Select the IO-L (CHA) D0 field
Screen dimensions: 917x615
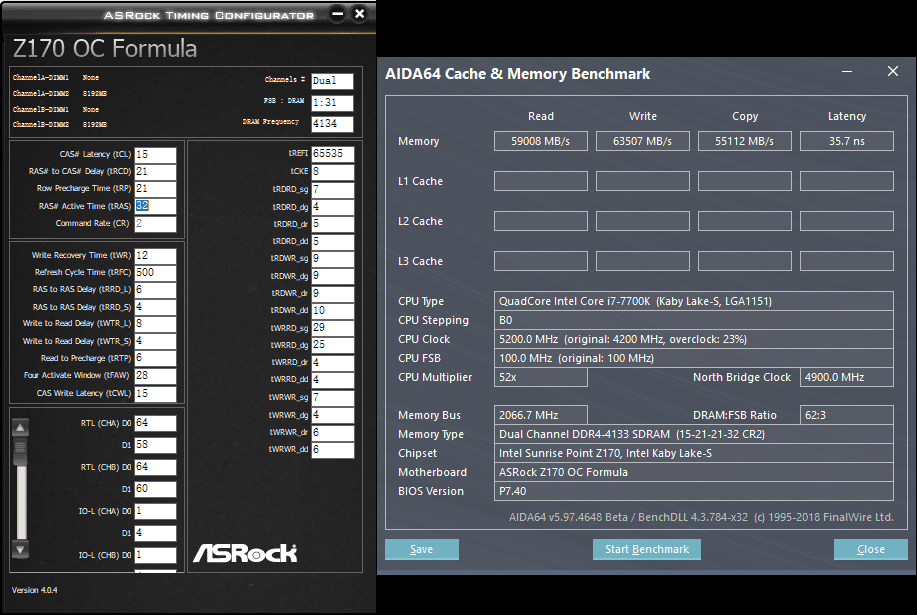pyautogui.click(x=155, y=511)
